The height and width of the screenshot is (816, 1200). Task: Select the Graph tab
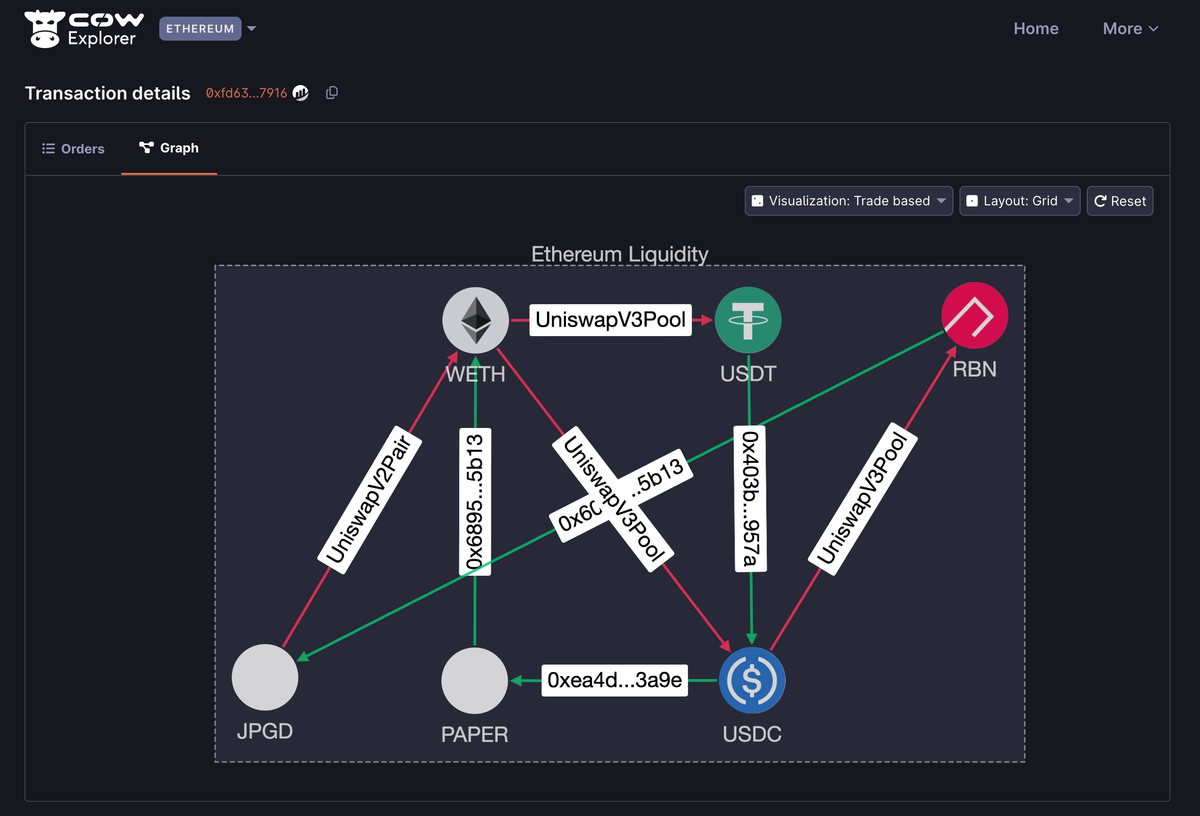pyautogui.click(x=169, y=148)
